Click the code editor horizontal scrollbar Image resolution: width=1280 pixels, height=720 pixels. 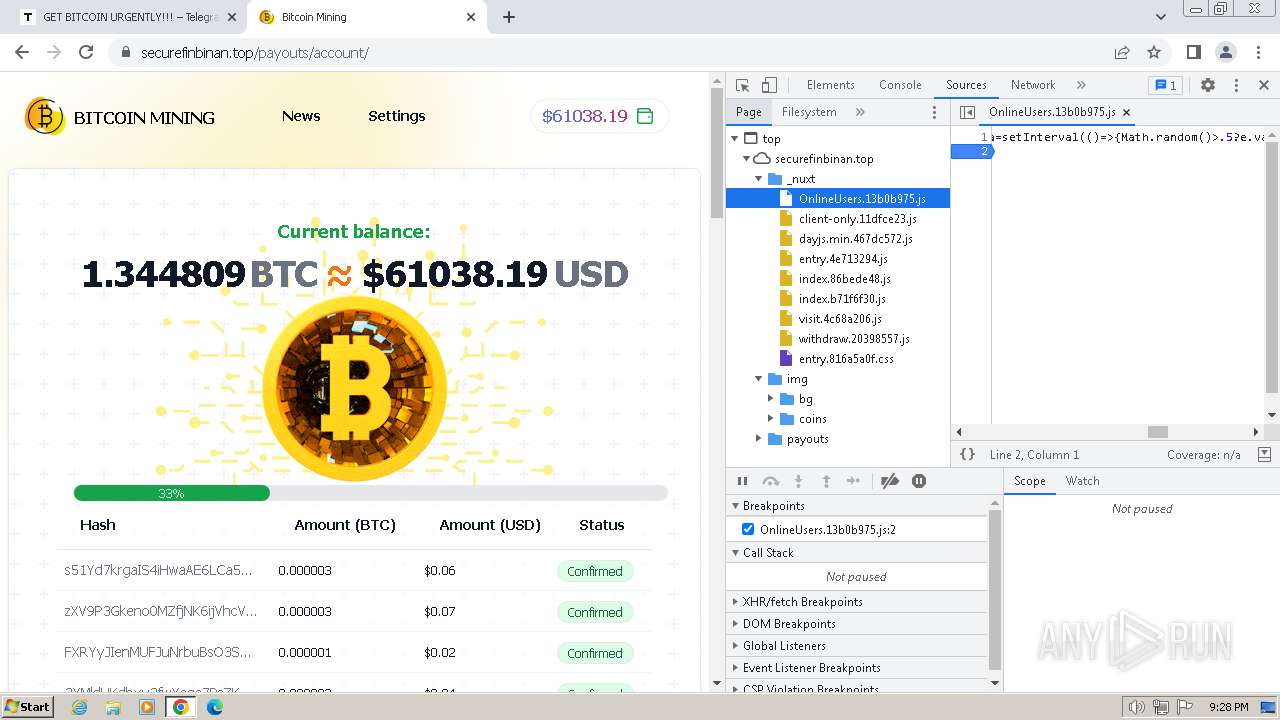pos(1157,432)
